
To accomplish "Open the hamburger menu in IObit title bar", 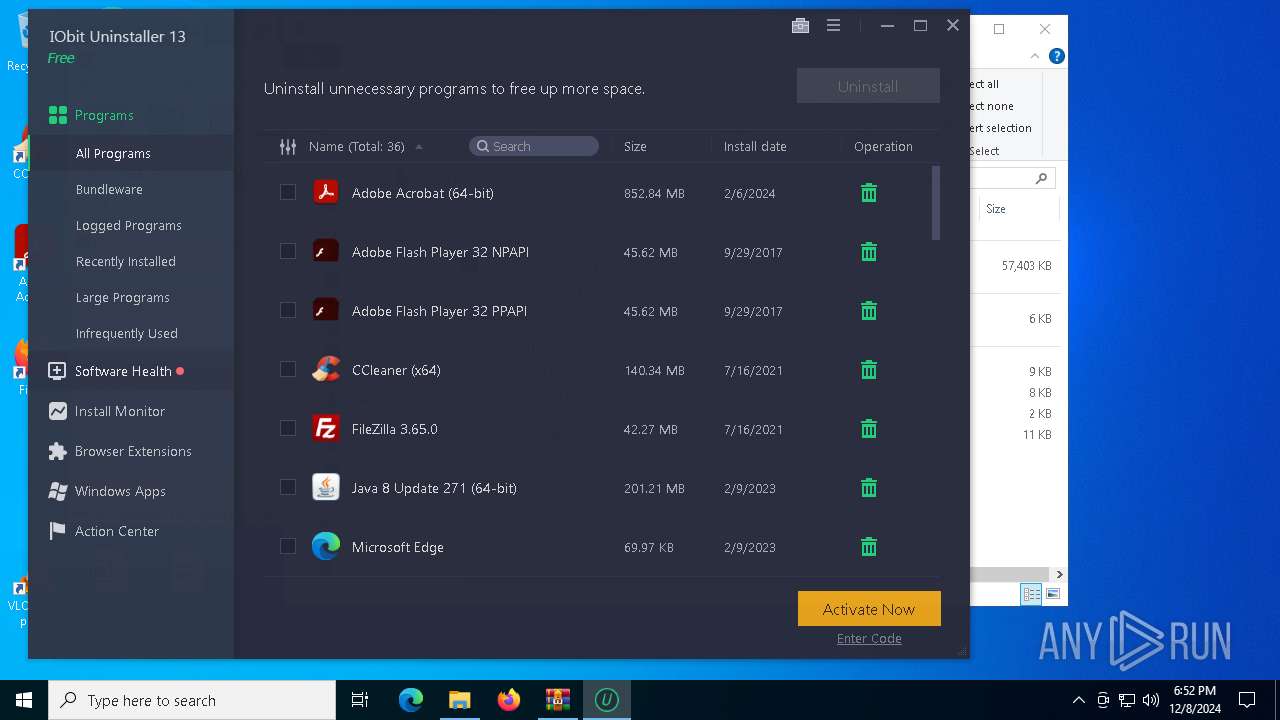I will 833,26.
